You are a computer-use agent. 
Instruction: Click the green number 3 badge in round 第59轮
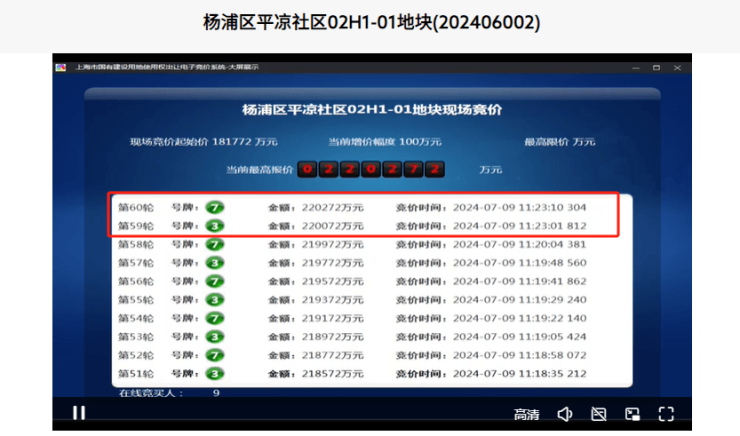(215, 226)
